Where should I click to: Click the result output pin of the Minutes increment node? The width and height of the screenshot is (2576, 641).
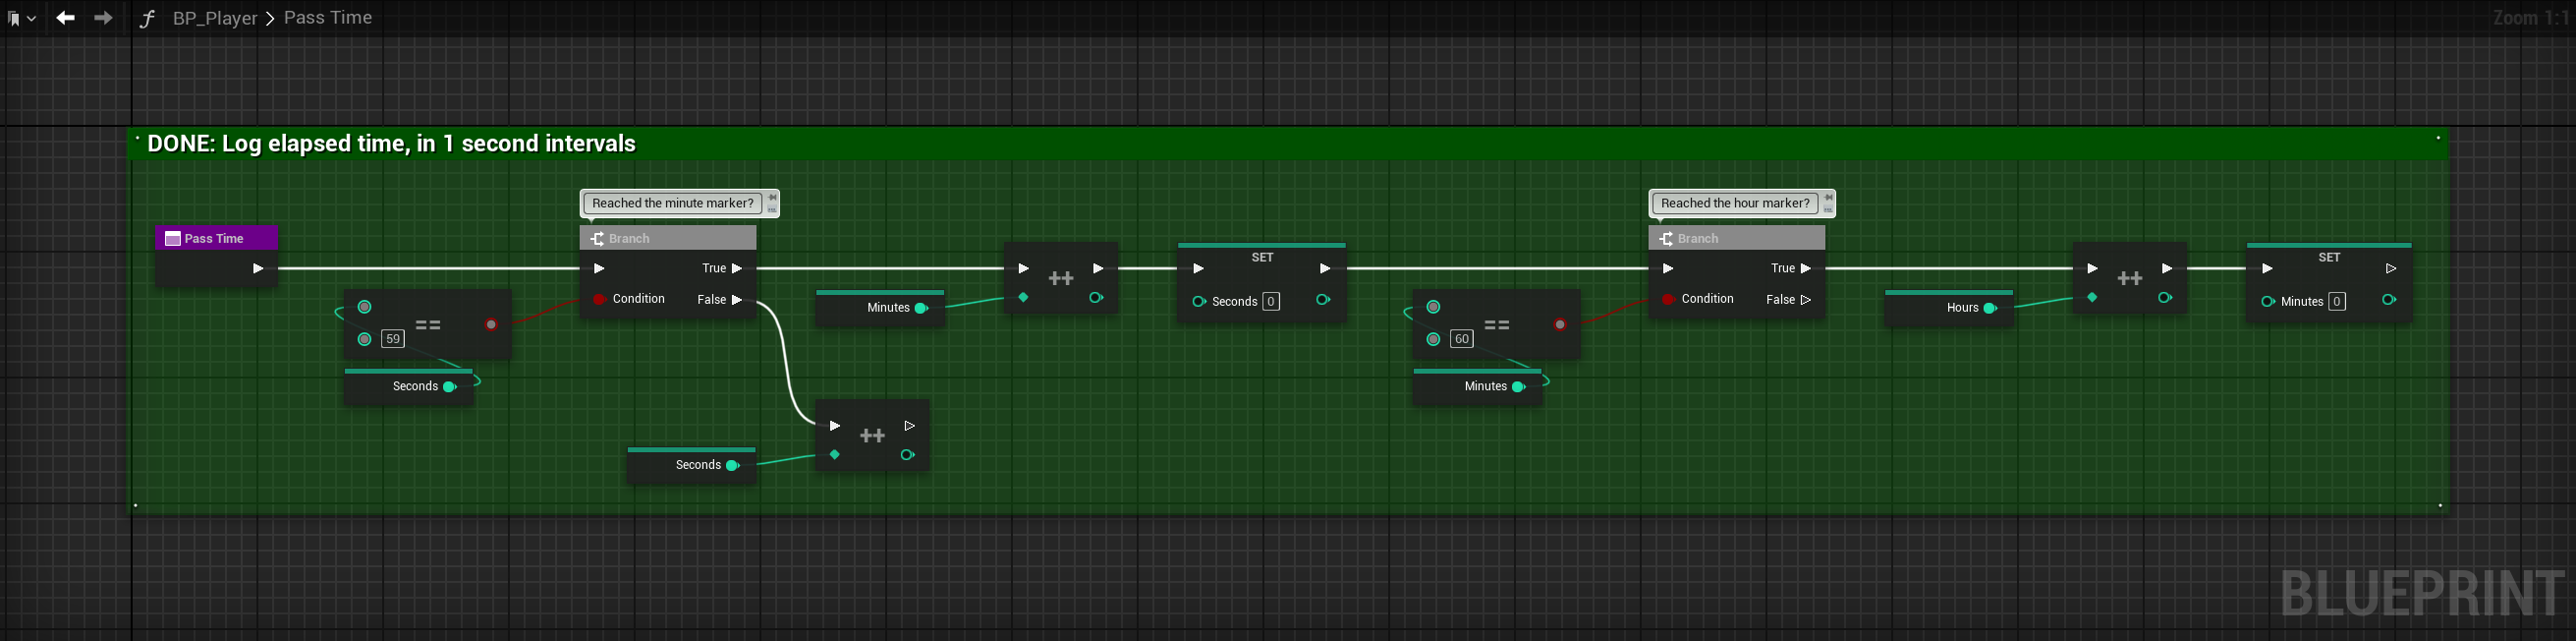(1096, 297)
